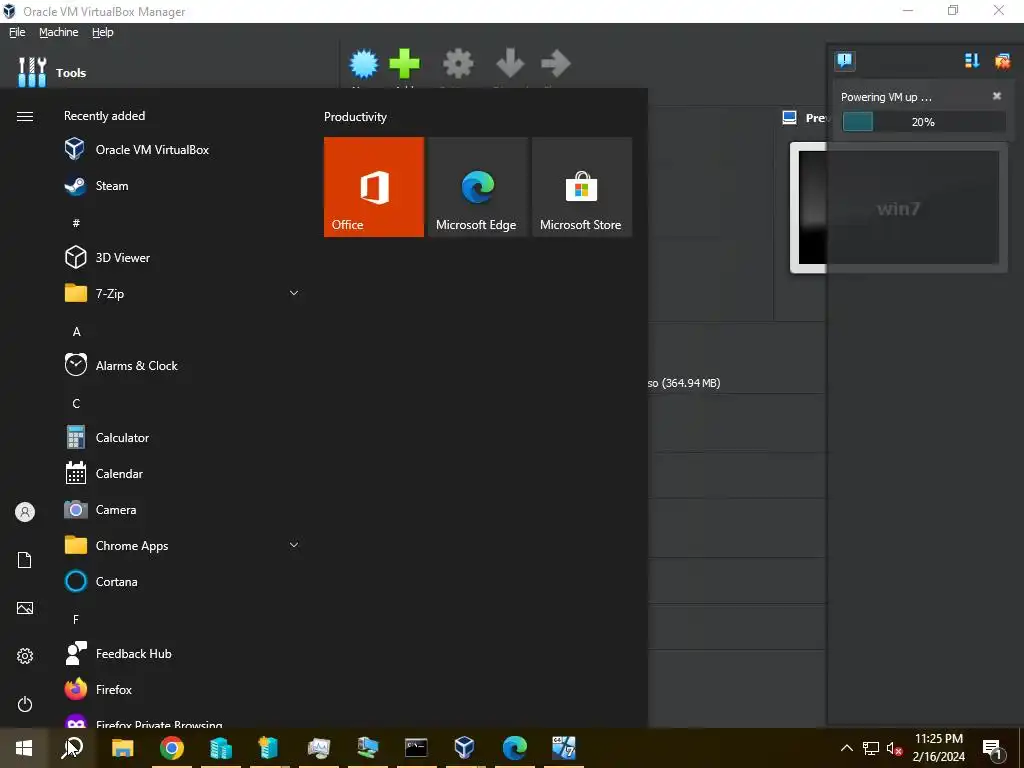1024x768 pixels.
Task: Click the Windows Start button
Action: (x=24, y=748)
